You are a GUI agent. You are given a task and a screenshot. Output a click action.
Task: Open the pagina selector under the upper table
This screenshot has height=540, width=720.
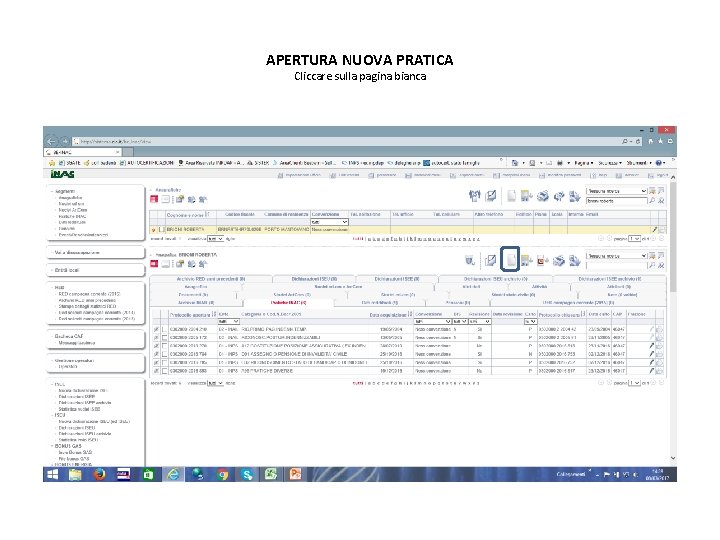pyautogui.click(x=634, y=239)
